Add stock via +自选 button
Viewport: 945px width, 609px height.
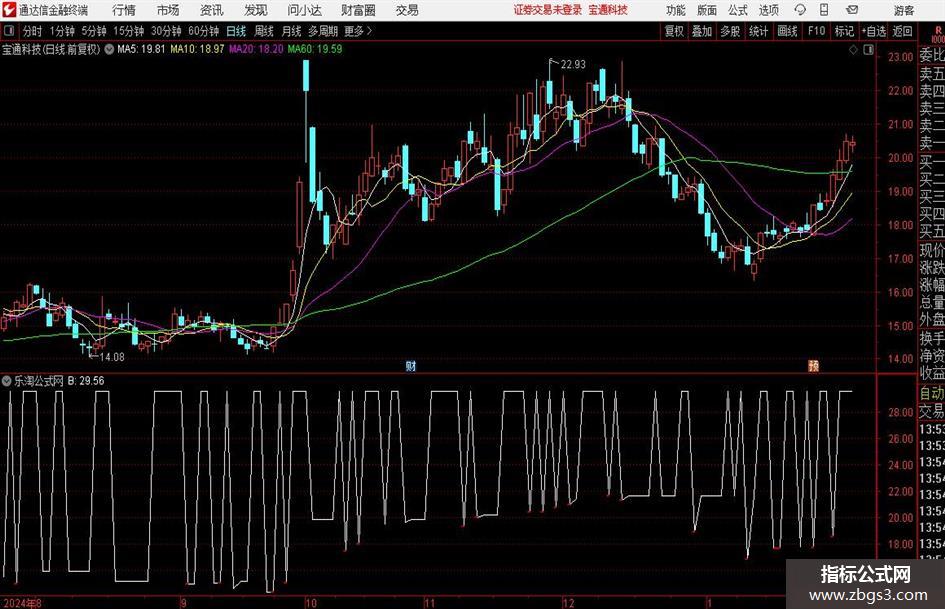click(x=874, y=31)
